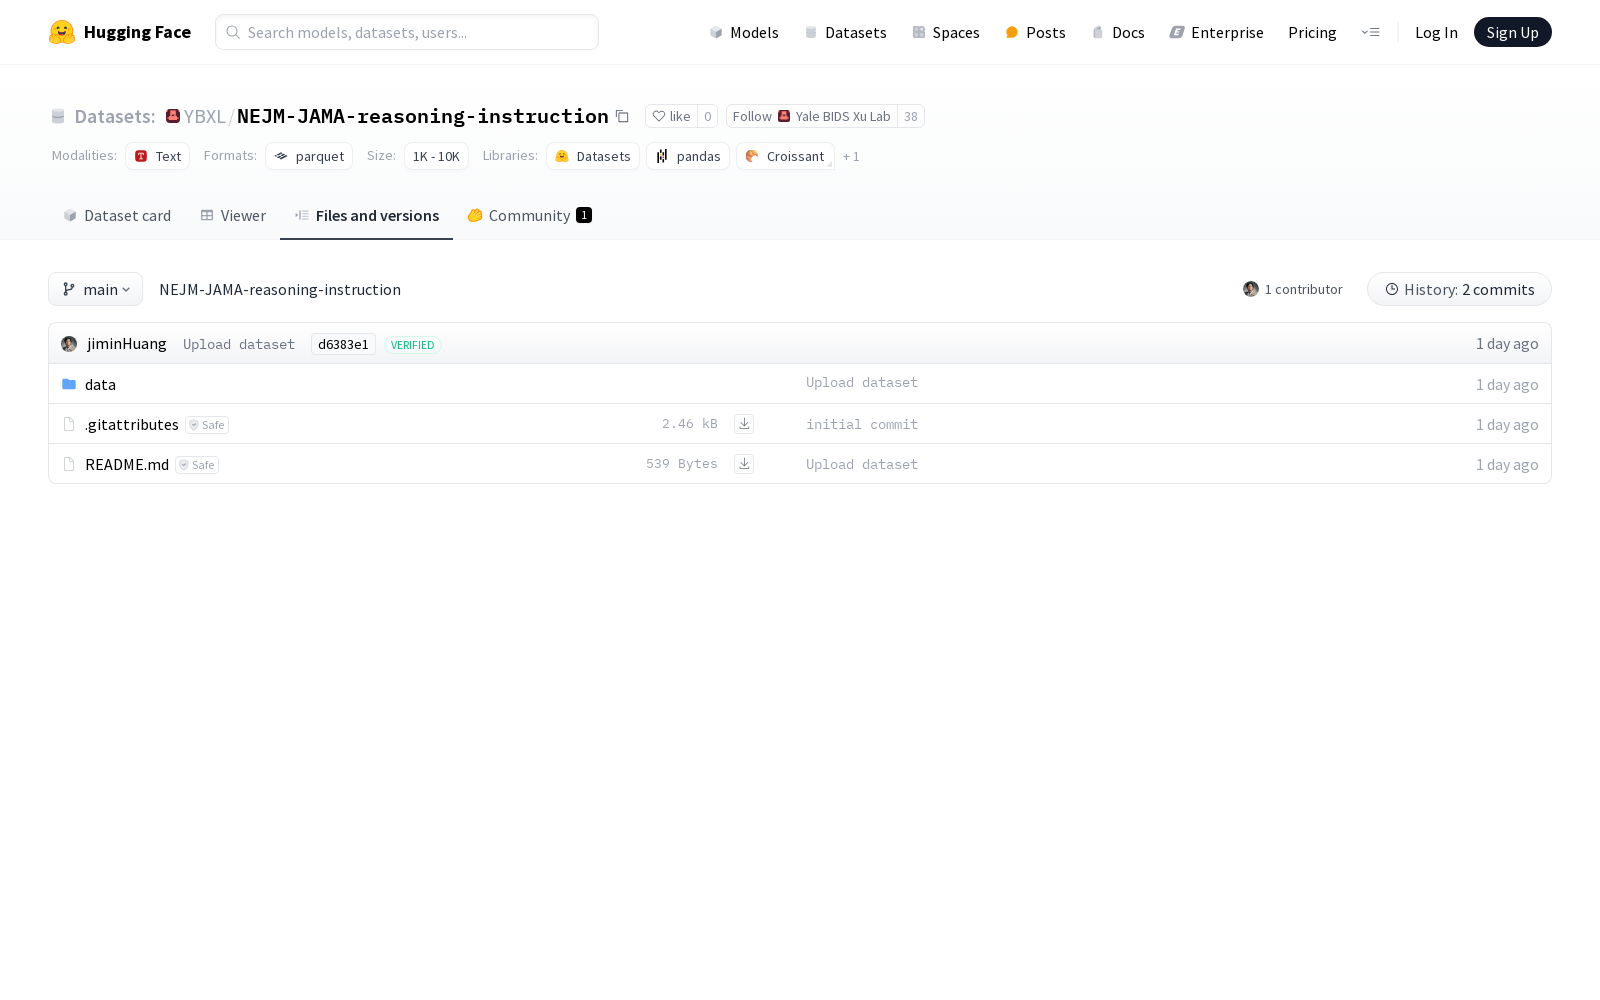Open the data folder
1600x1000 pixels.
tap(100, 385)
